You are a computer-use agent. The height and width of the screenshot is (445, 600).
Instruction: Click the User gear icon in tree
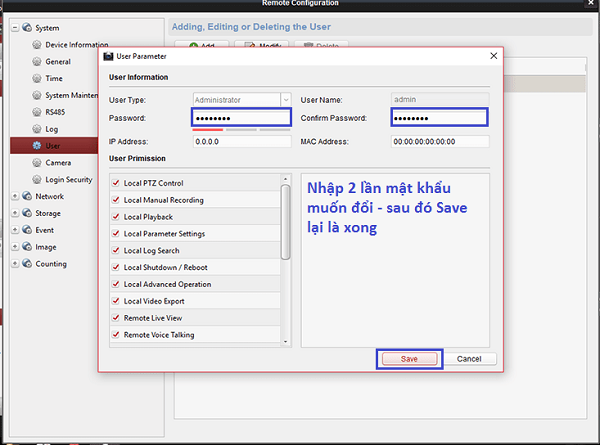coord(37,146)
